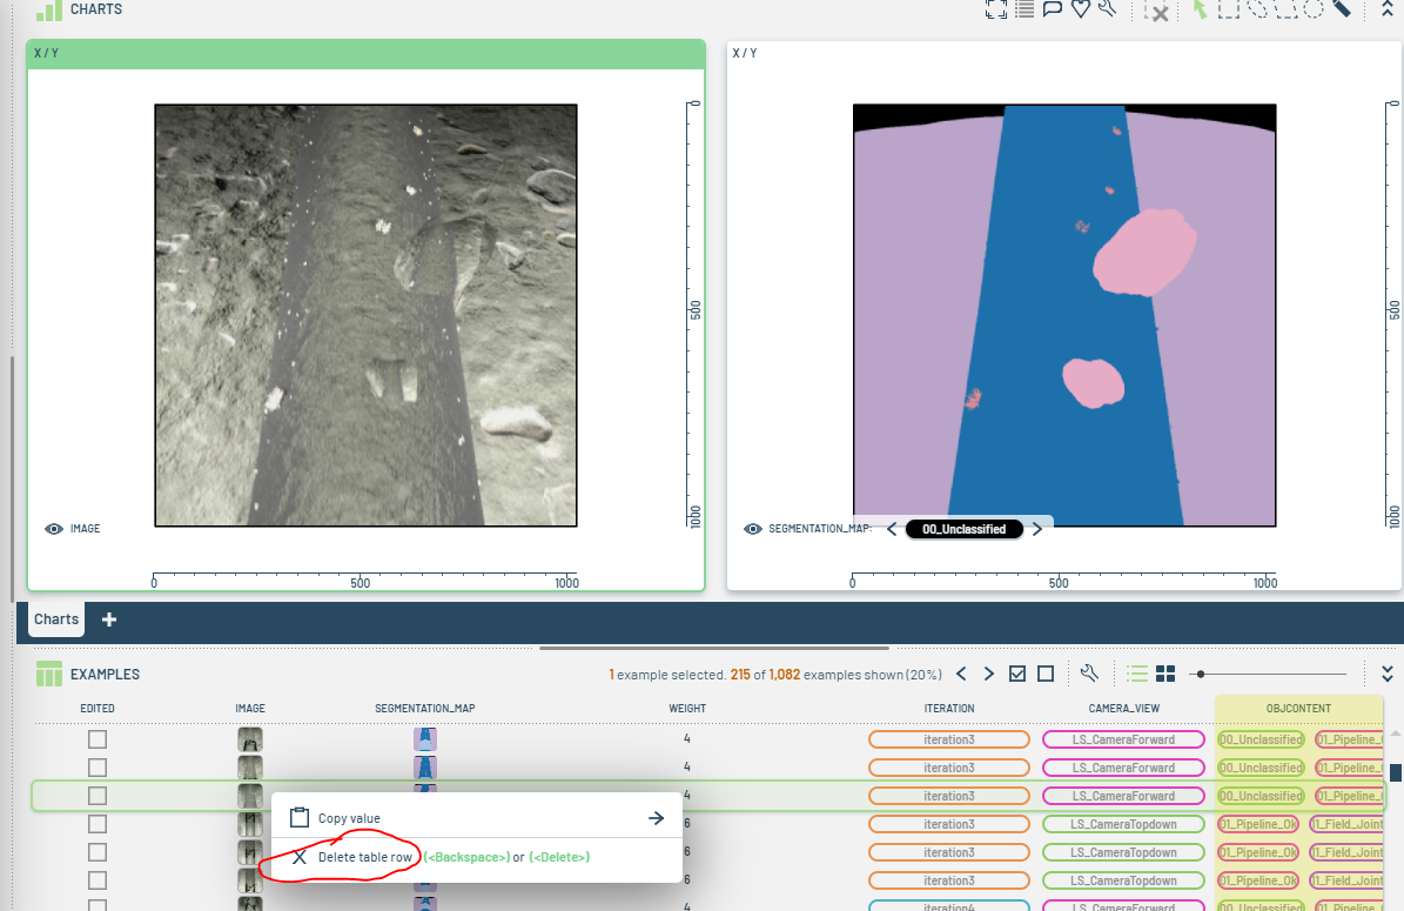Viewport: 1404px width, 911px height.
Task: Pick the paintbrush selection tool
Action: (x=1342, y=10)
